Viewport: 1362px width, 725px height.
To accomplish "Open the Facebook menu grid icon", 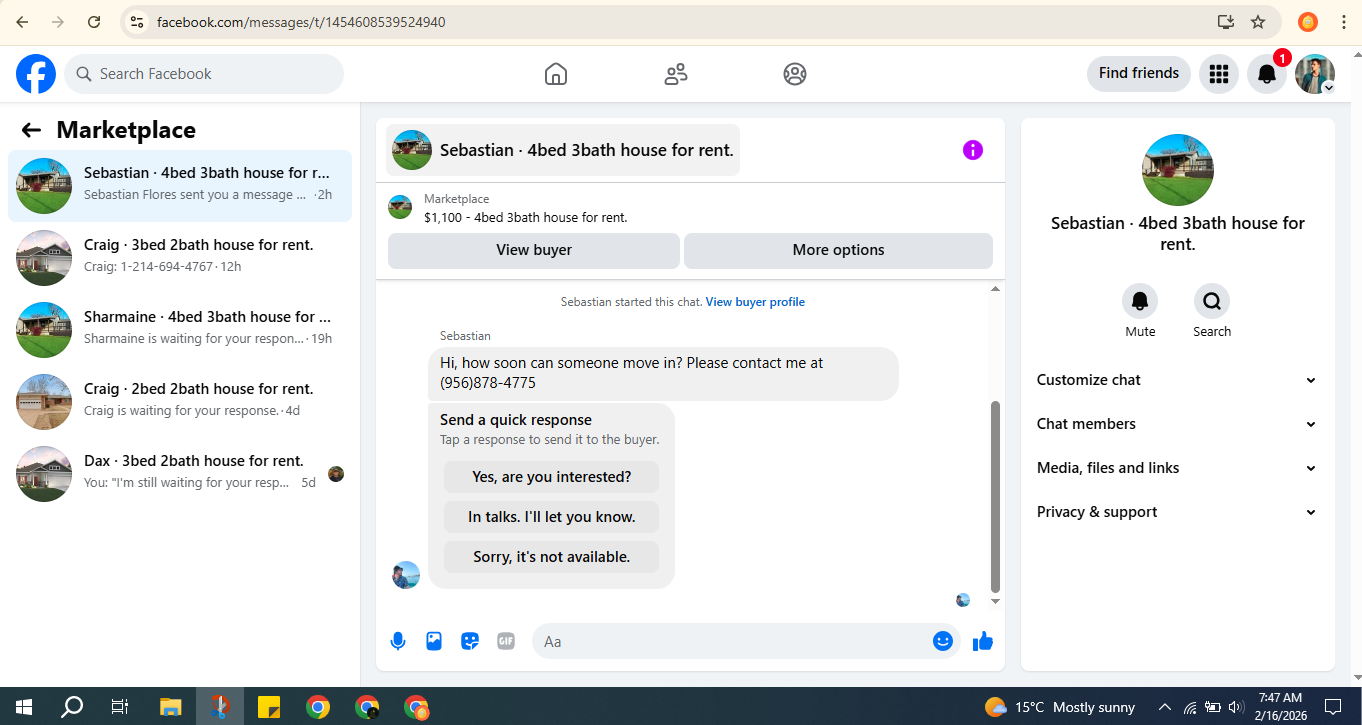I will click(1218, 74).
